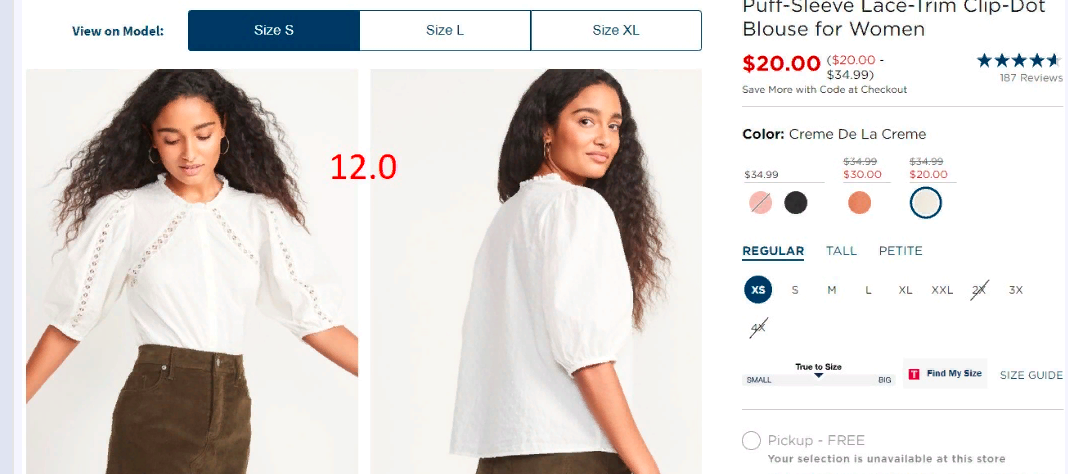
Task: Select the Pickup - FREE radio button
Action: point(751,441)
